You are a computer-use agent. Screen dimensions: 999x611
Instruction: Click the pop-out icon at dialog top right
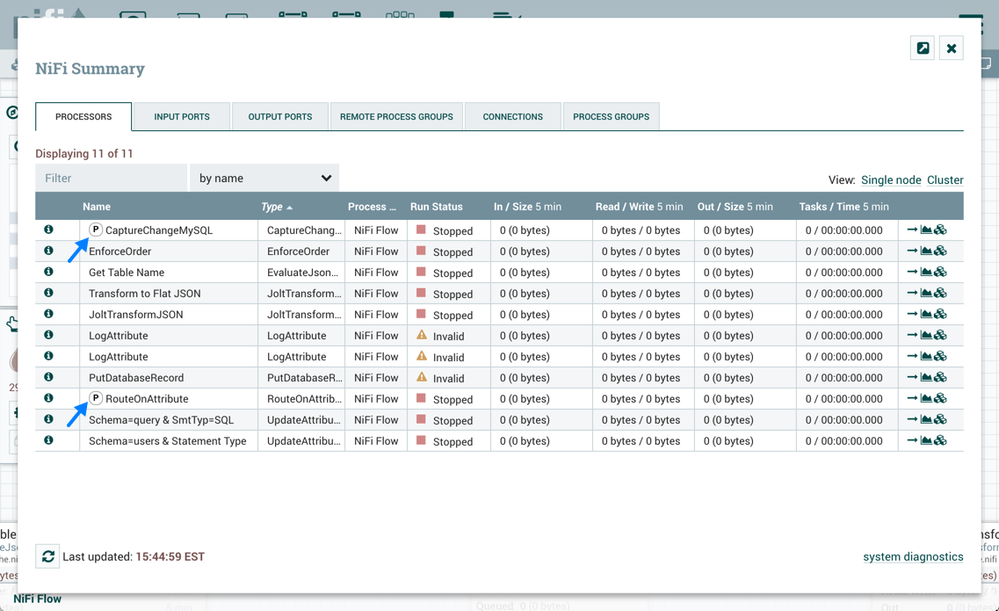923,48
